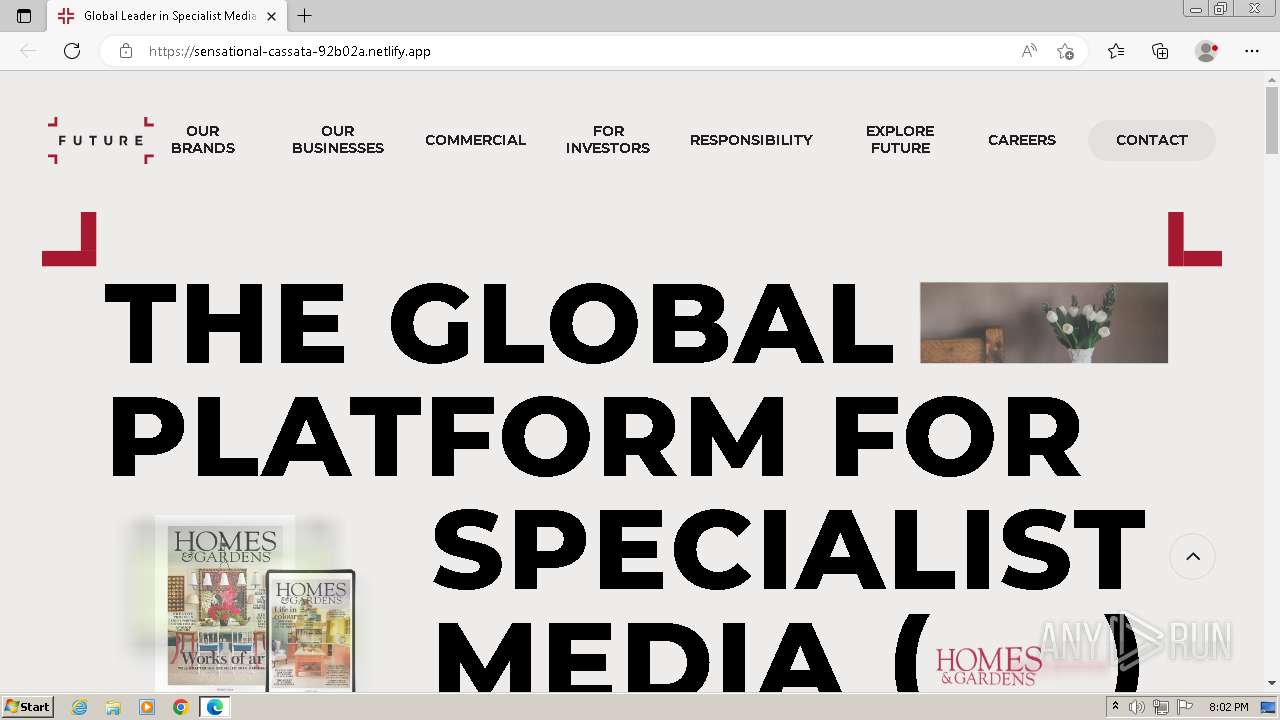The height and width of the screenshot is (720, 1280).
Task: Open the For Investors menu
Action: [608, 140]
